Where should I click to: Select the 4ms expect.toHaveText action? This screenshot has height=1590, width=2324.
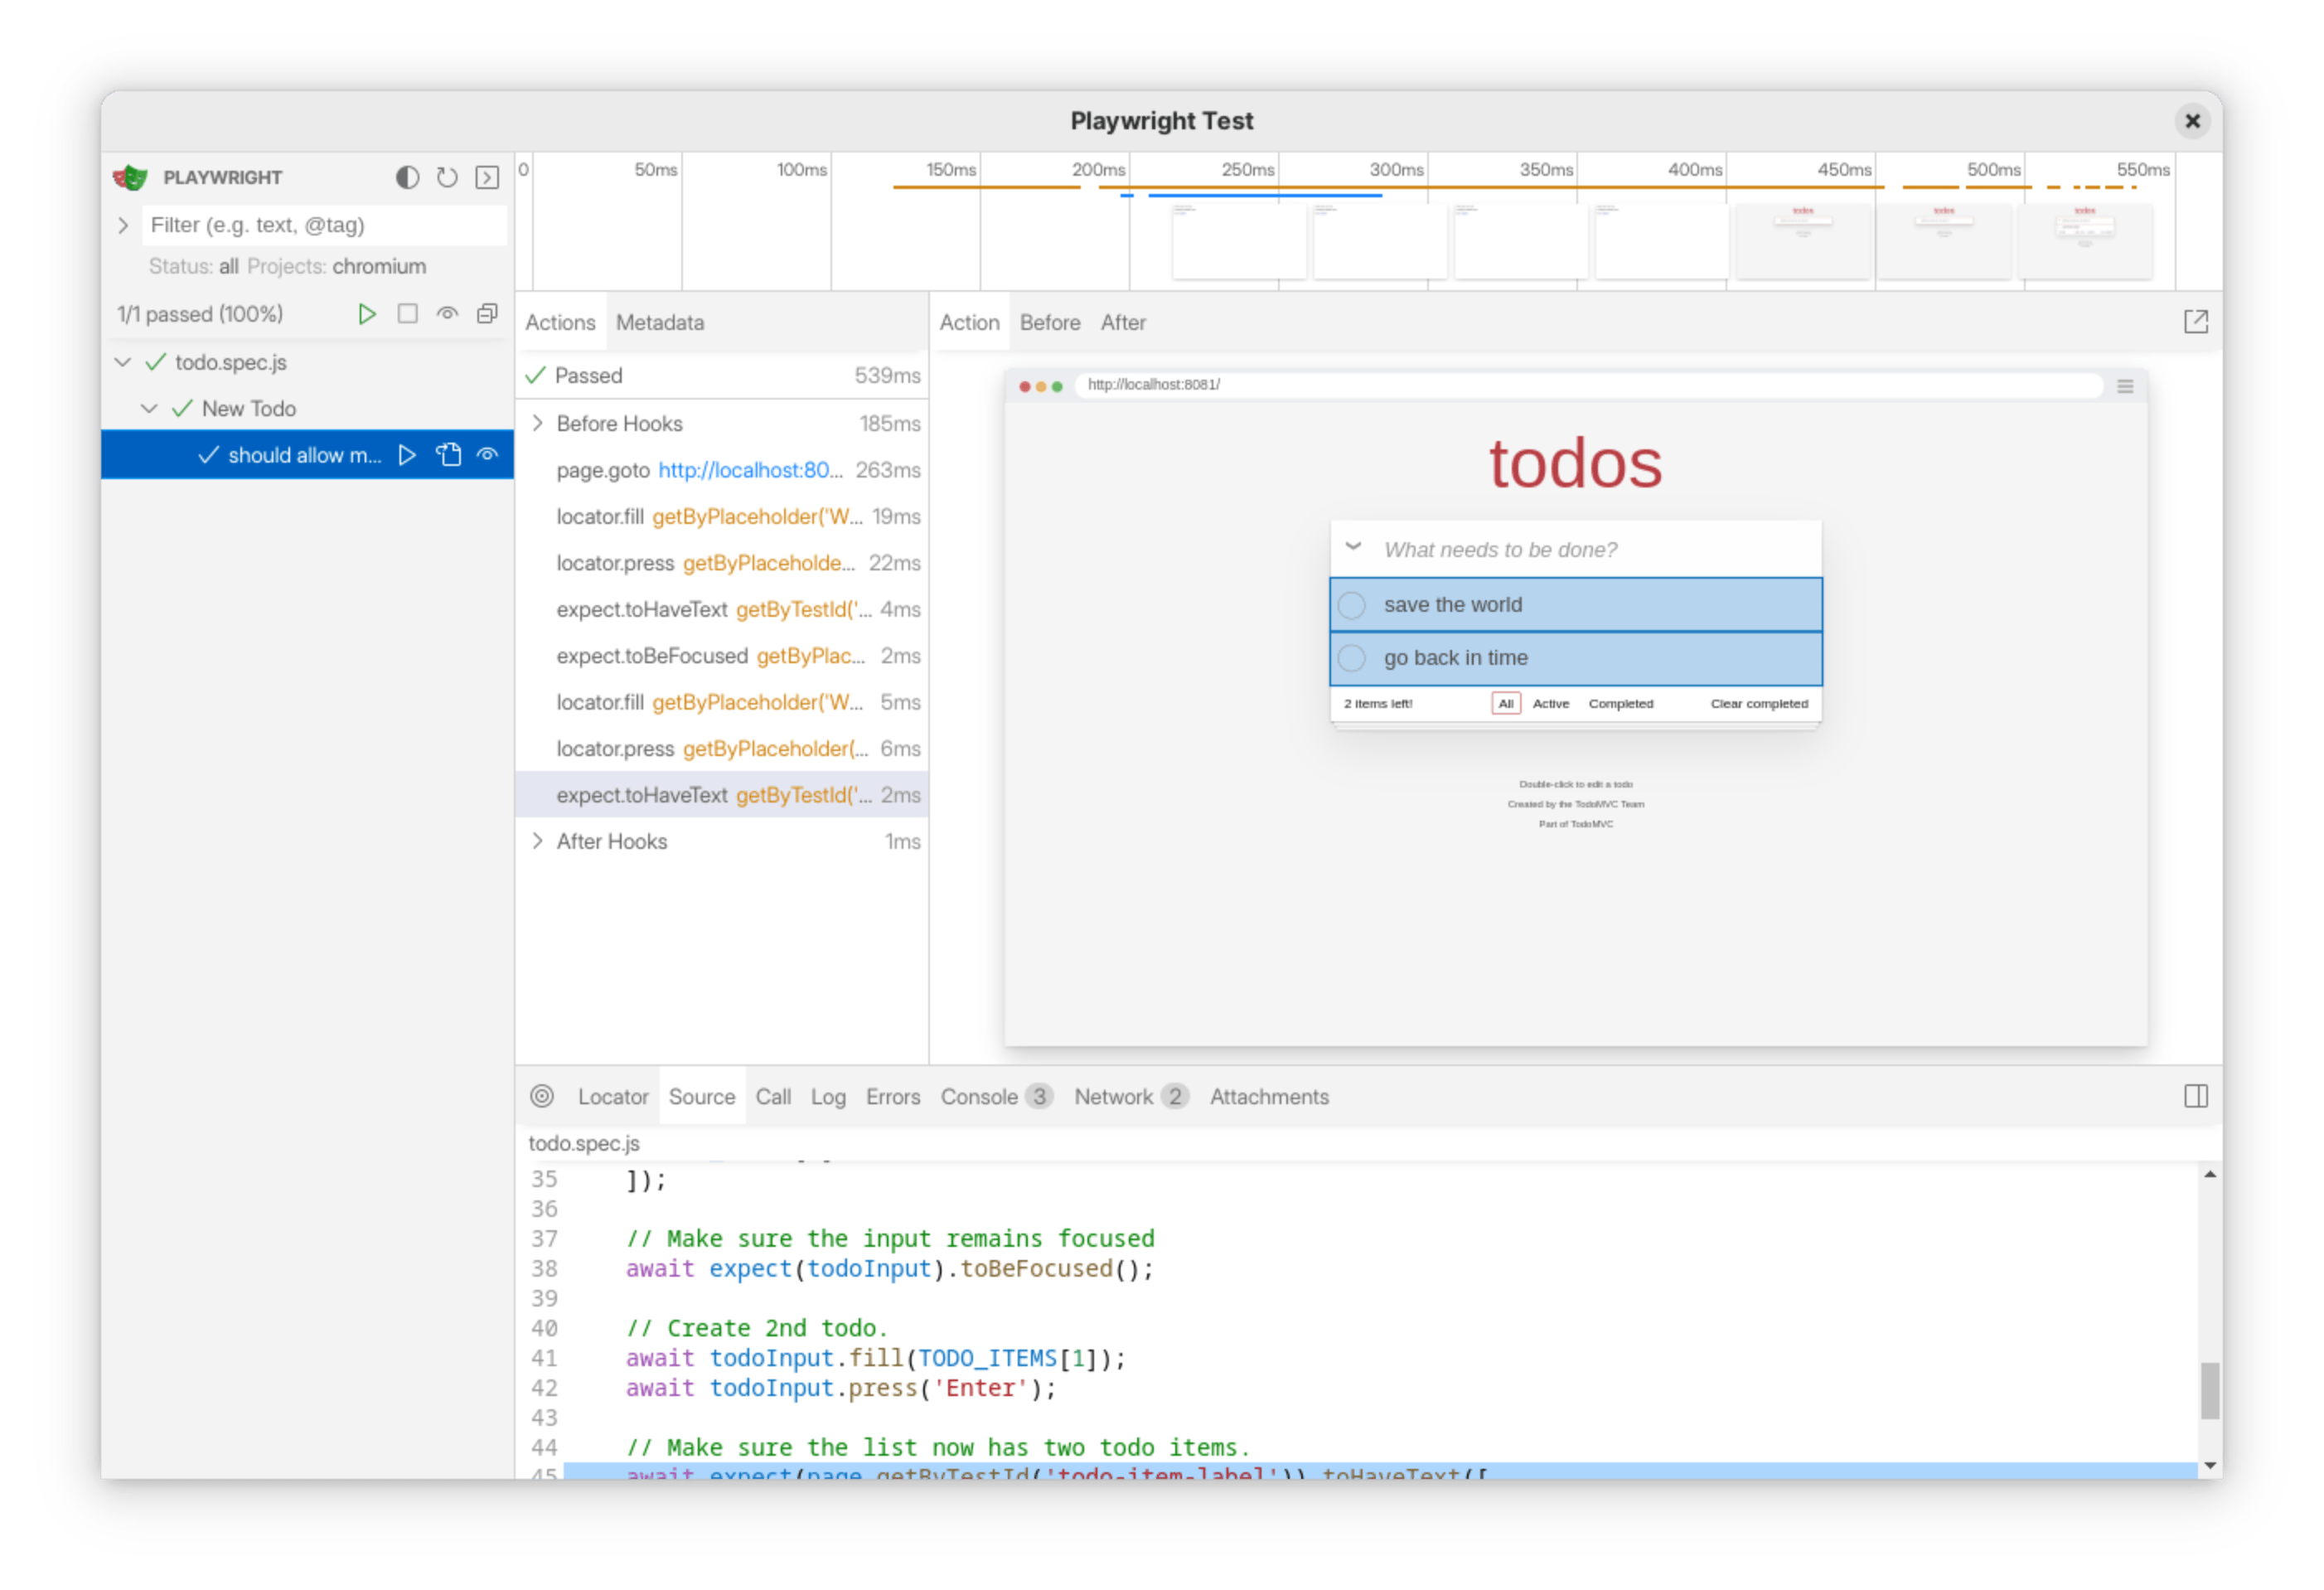pyautogui.click(x=722, y=609)
